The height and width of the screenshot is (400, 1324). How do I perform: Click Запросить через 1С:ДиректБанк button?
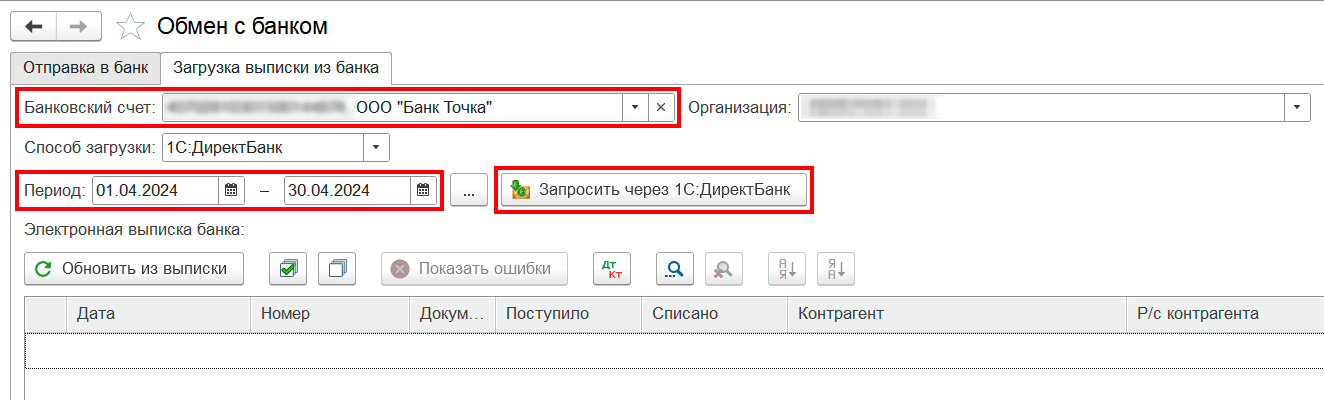[654, 190]
